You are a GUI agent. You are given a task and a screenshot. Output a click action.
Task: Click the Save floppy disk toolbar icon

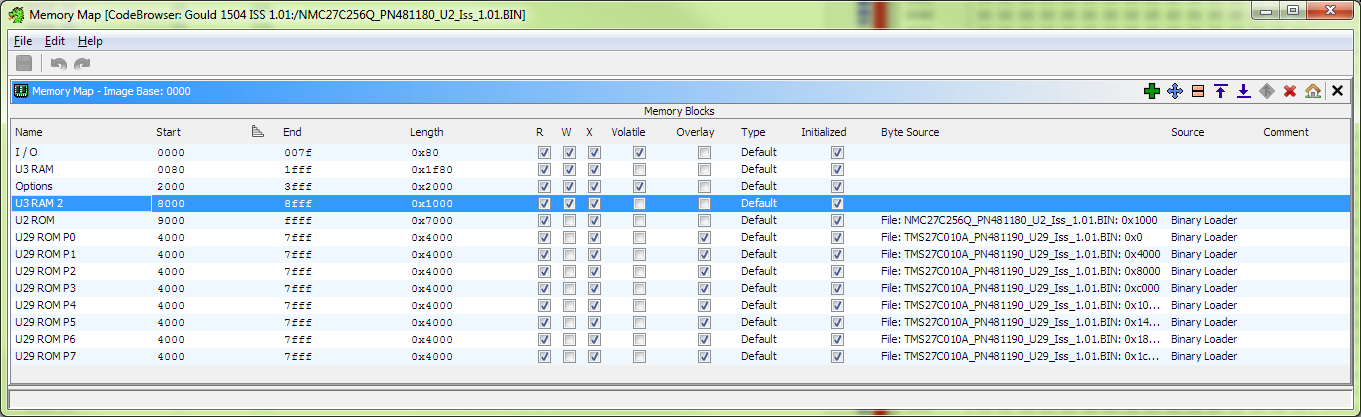click(24, 63)
